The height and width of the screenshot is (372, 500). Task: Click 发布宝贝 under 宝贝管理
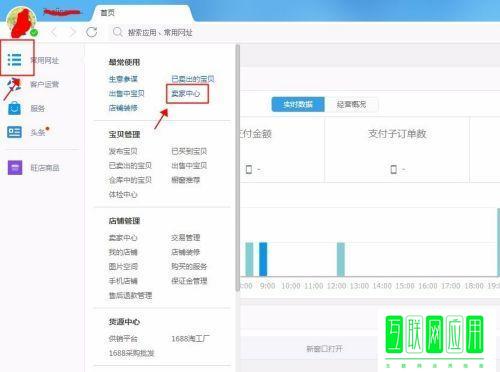(123, 151)
